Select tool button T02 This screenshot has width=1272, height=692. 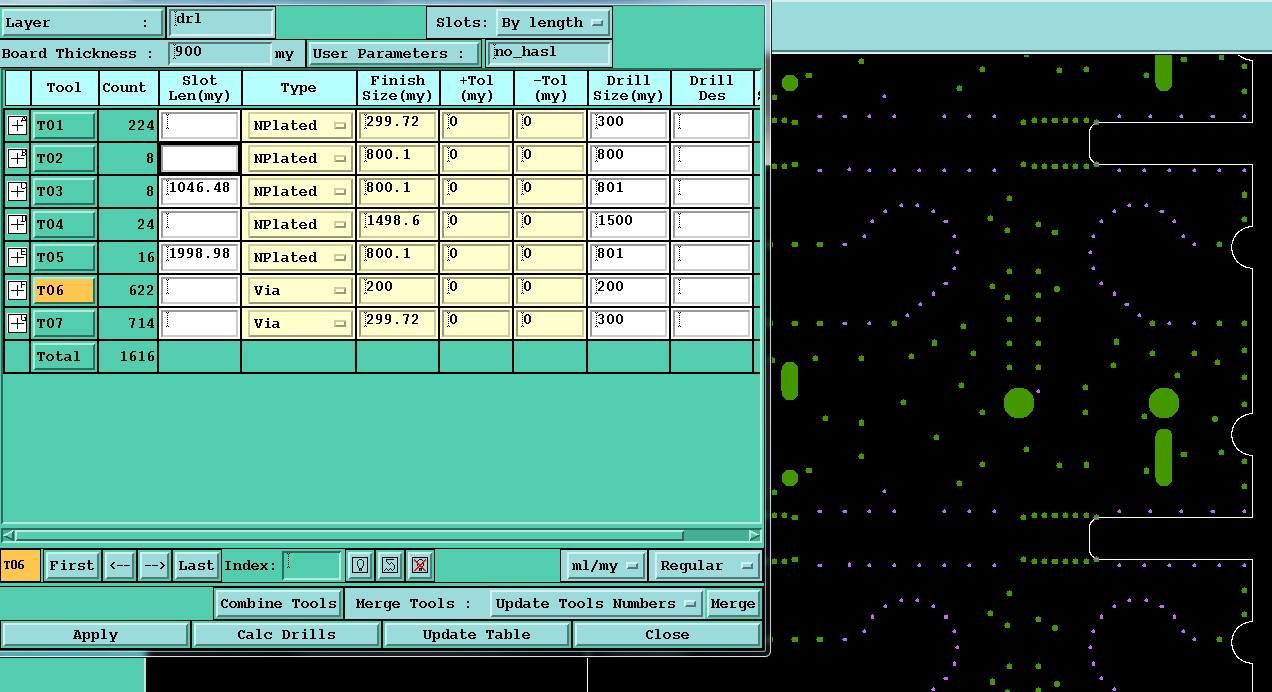click(x=64, y=158)
